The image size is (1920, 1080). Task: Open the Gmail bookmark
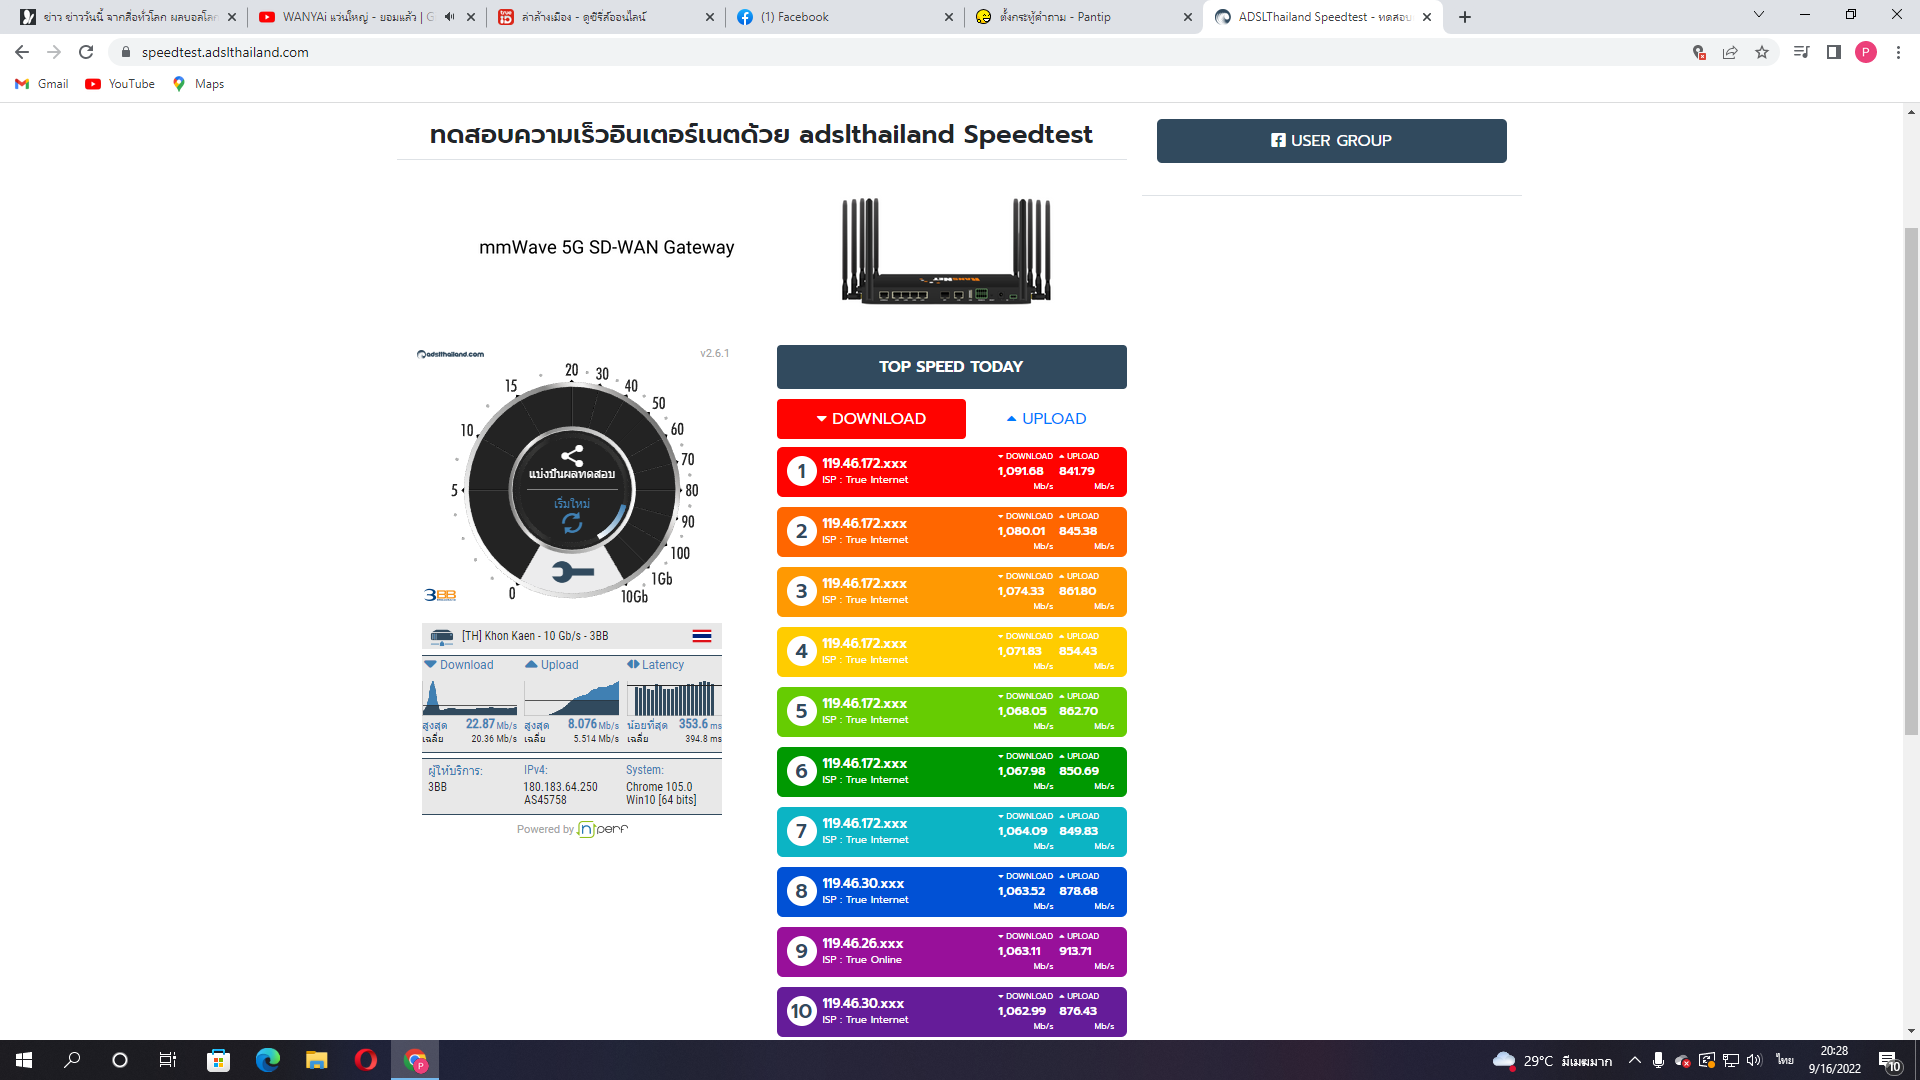pos(42,84)
